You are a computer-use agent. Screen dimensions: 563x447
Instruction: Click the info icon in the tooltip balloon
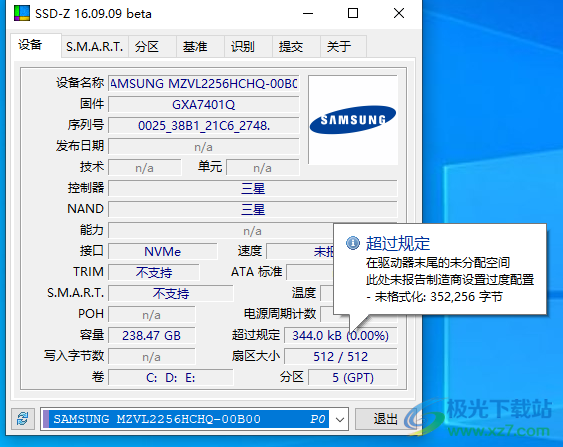(x=353, y=243)
